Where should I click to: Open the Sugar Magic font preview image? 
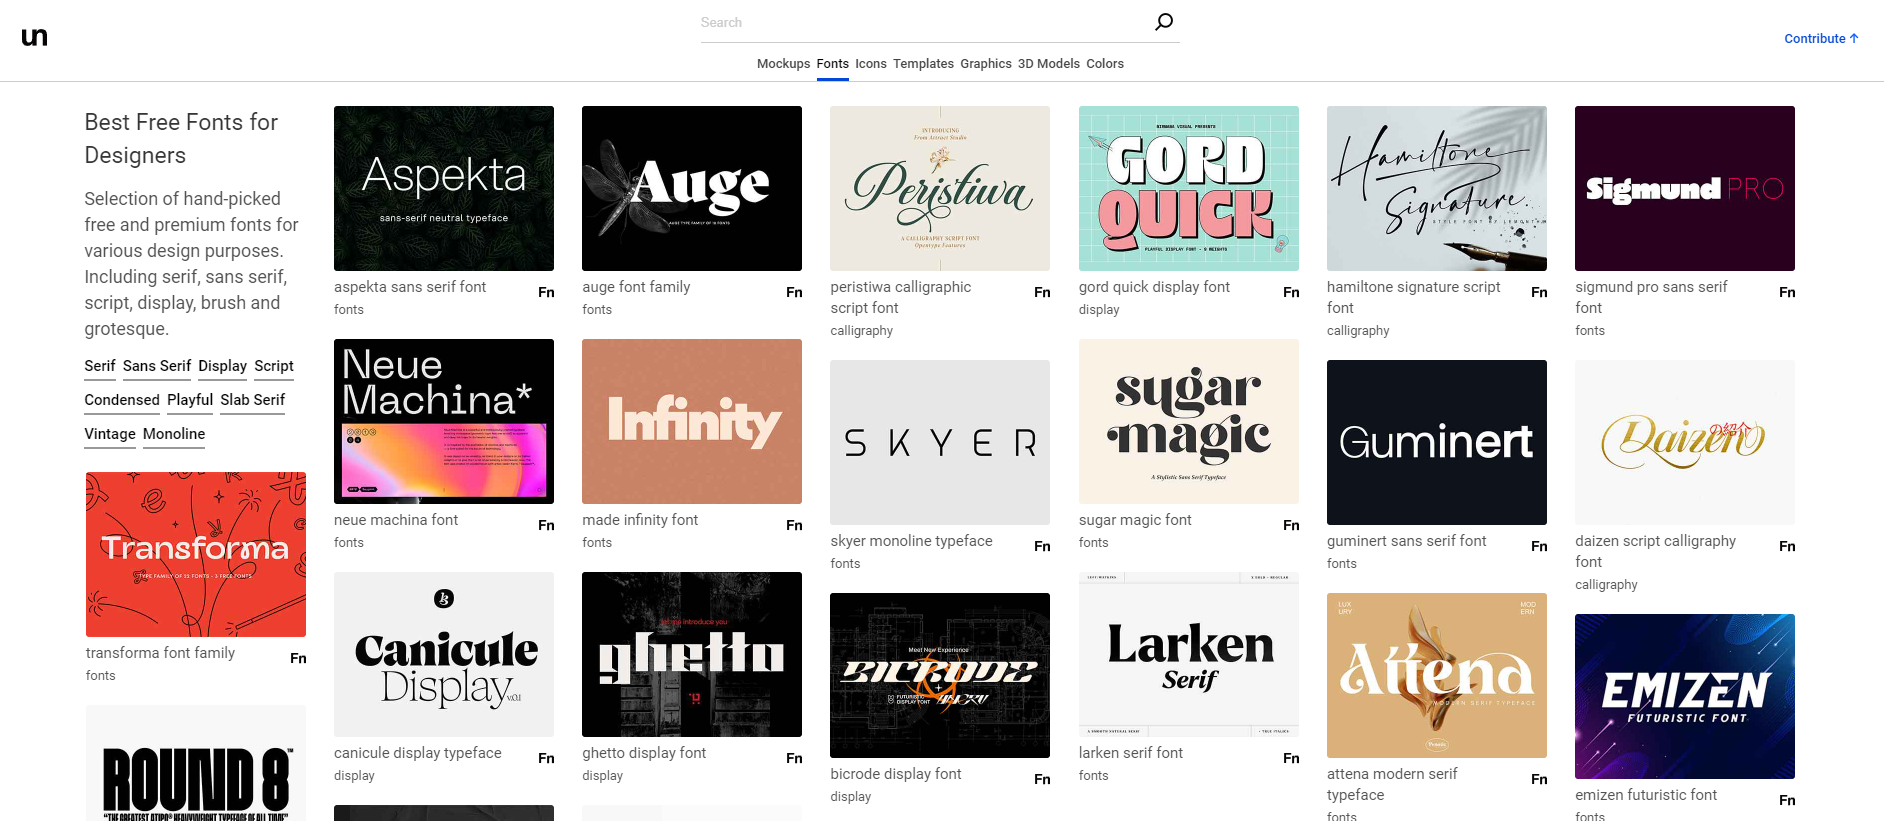(x=1188, y=421)
